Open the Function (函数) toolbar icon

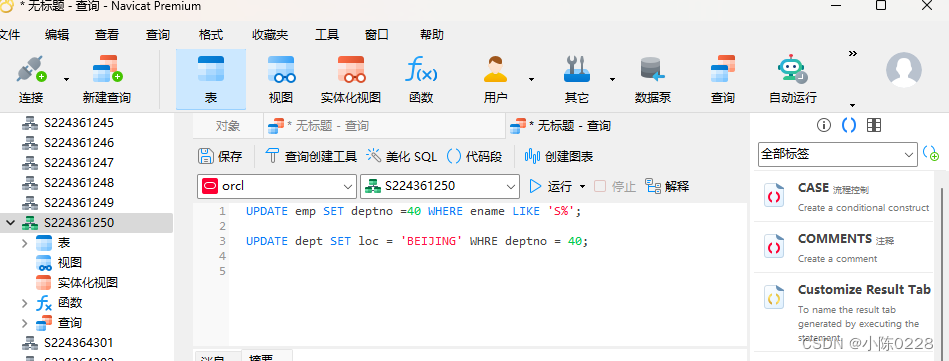421,79
